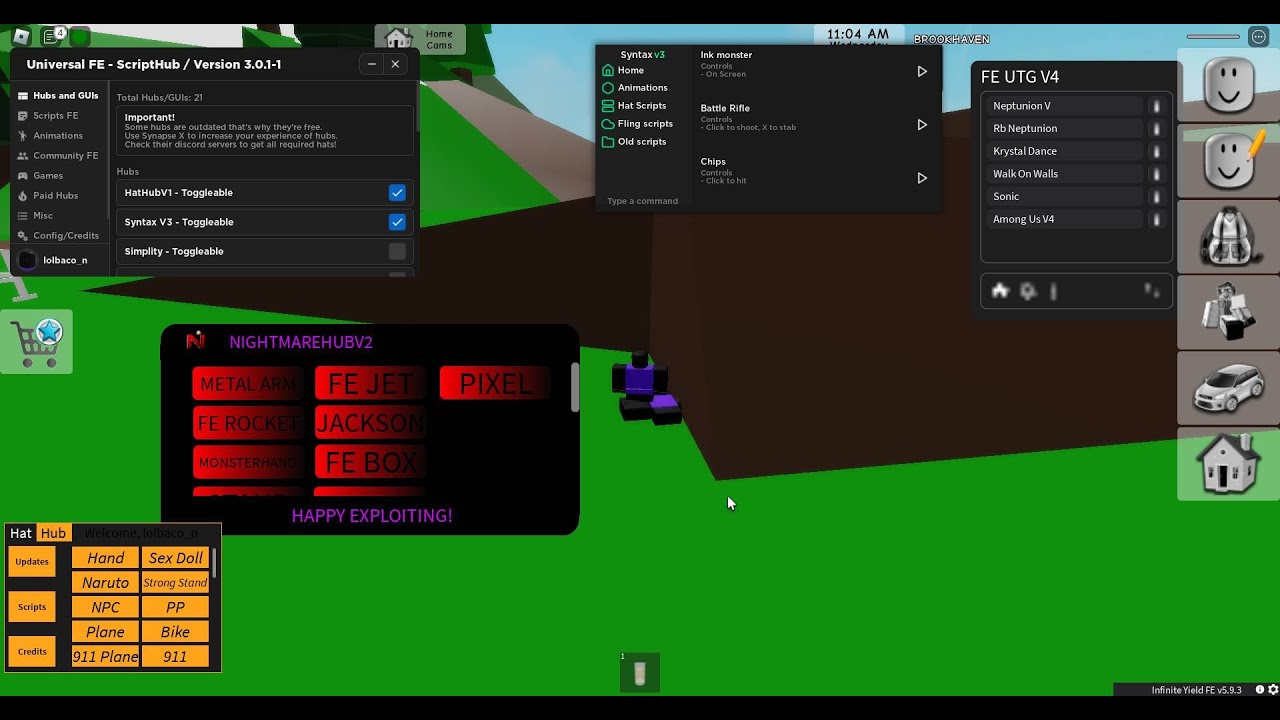Click the info icon beside Infinite Yield
The image size is (1280, 720).
click(x=1259, y=690)
